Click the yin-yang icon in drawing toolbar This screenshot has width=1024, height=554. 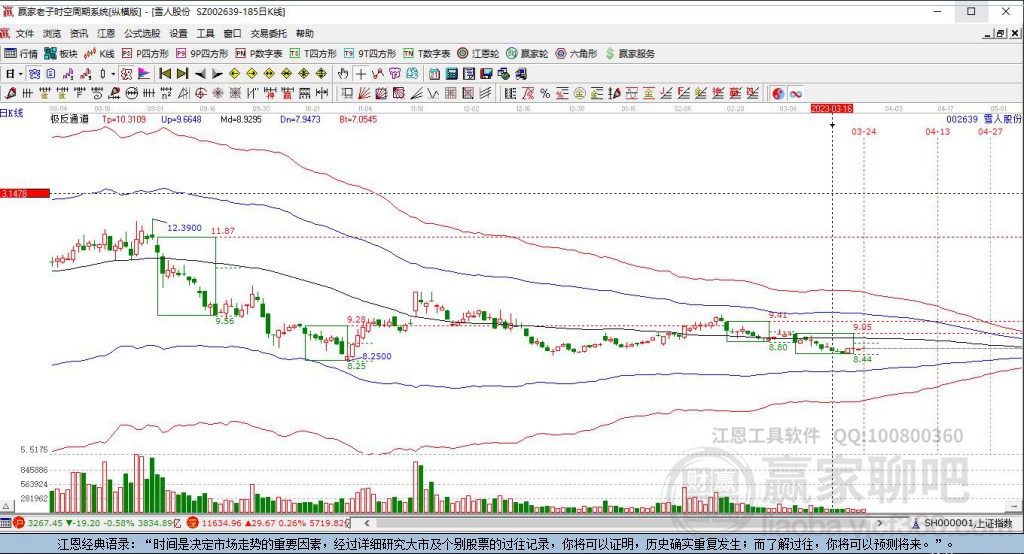point(779,93)
